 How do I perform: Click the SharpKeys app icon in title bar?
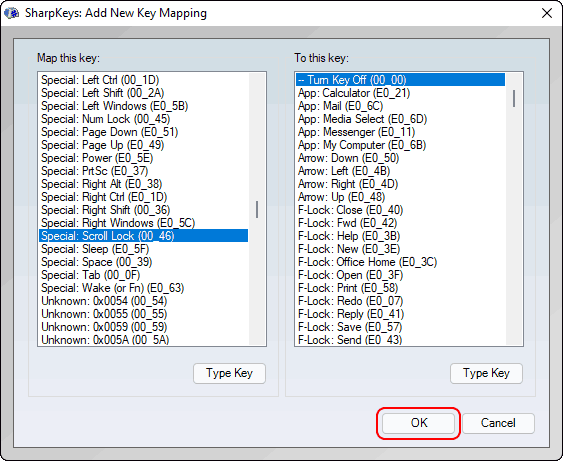[x=11, y=13]
